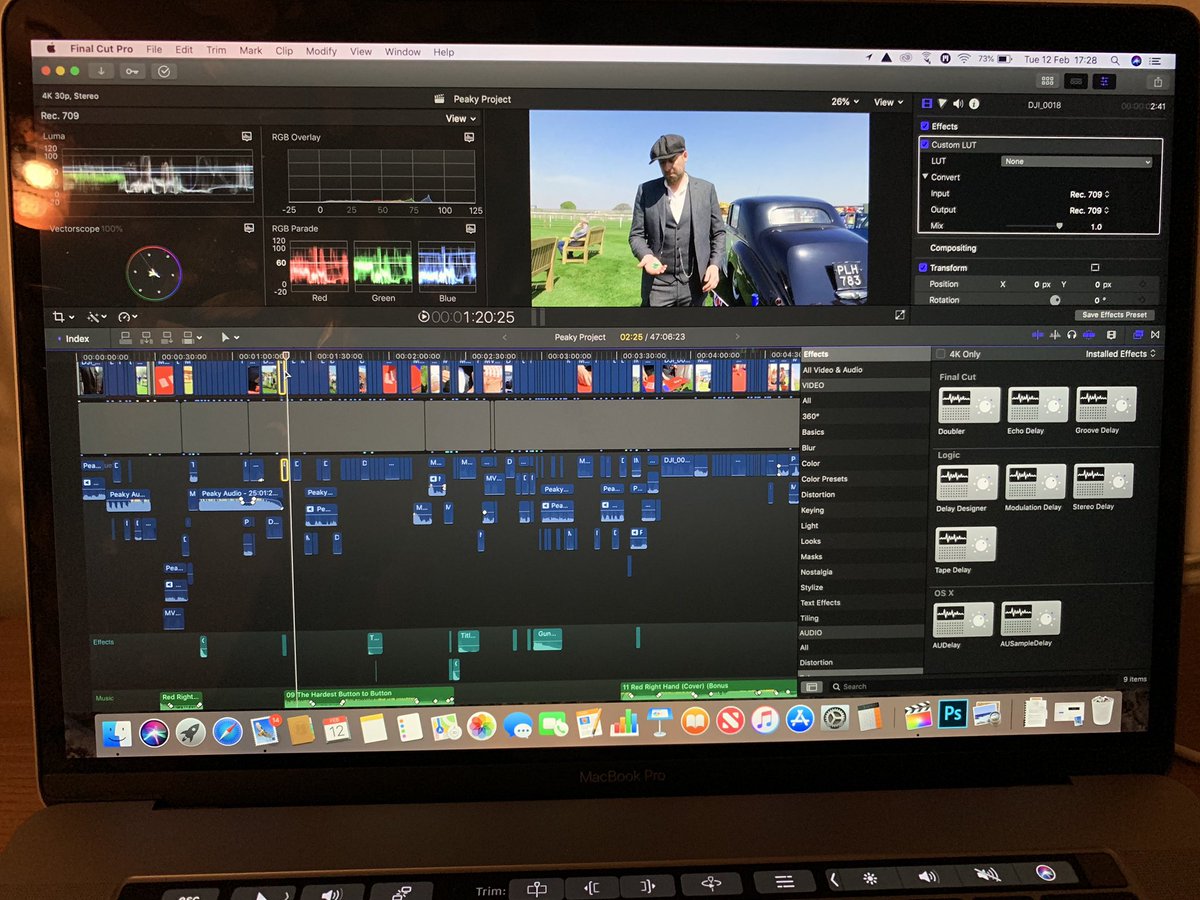Open the retime speedometer menu
The width and height of the screenshot is (1200, 900).
pyautogui.click(x=127, y=316)
